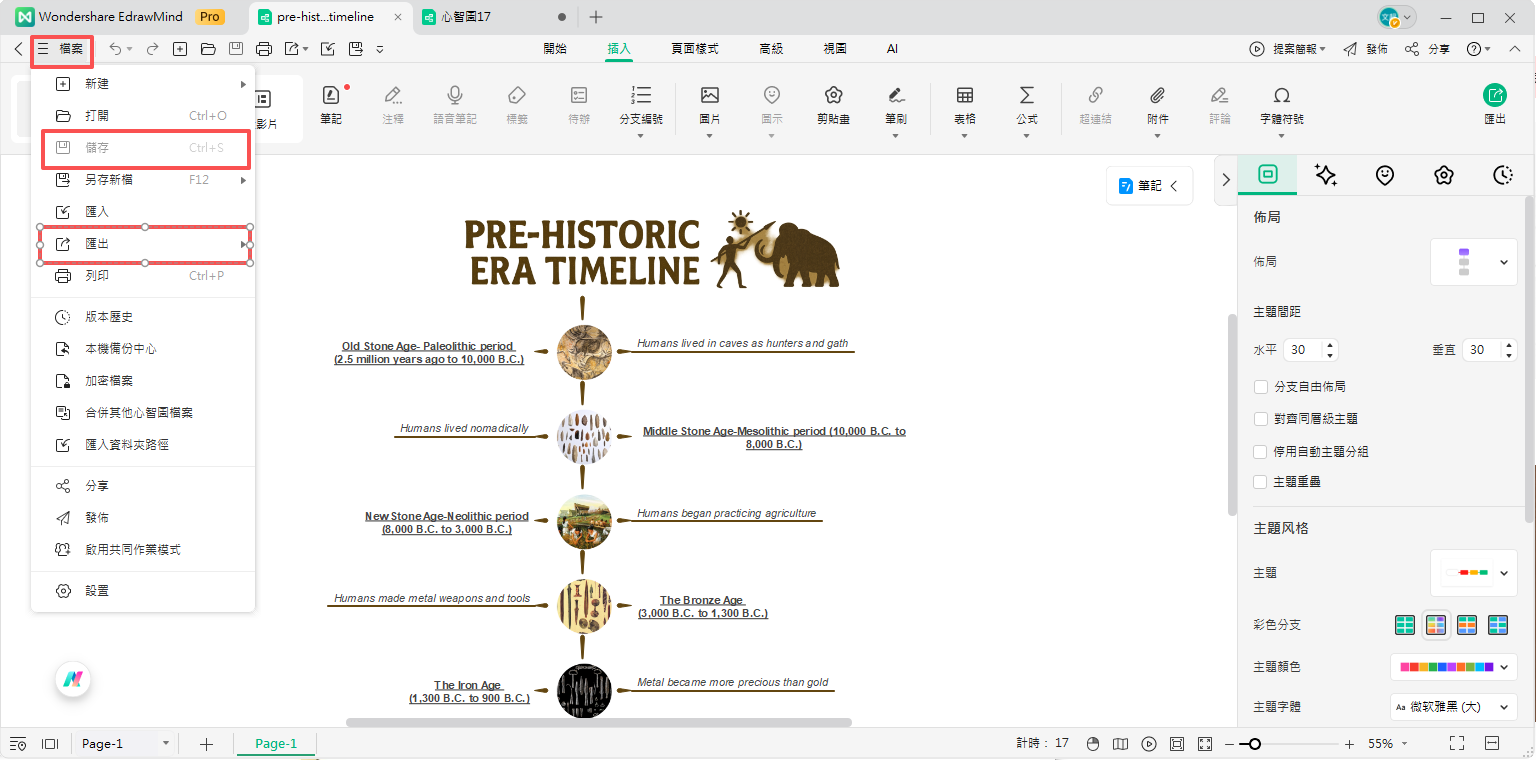Click the 水平 spacing input field
Viewport: 1536px width, 760px height.
tap(1303, 350)
